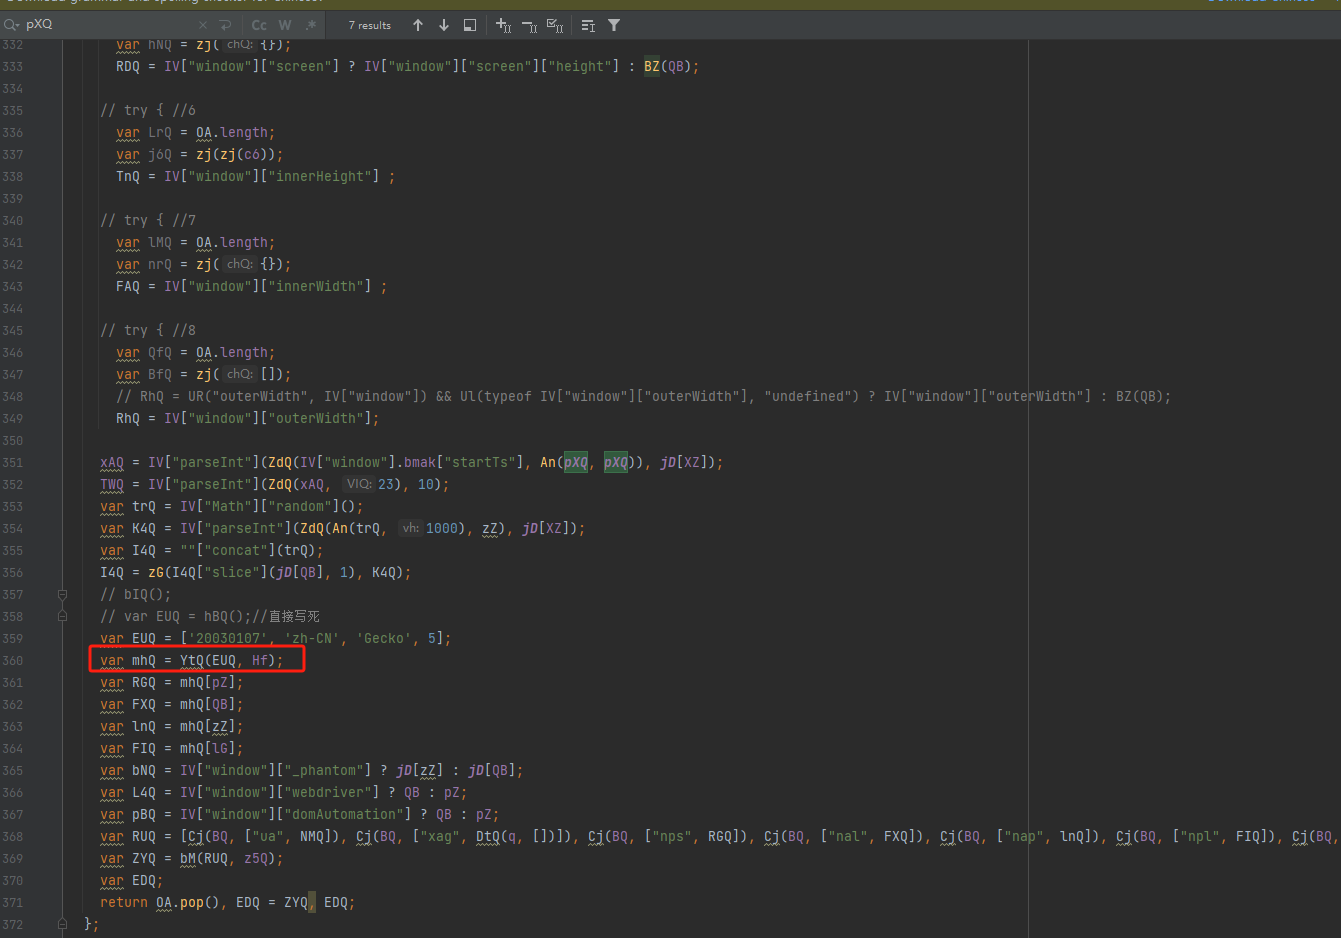Click line number 351 in the gutter
1341x938 pixels.
12,462
